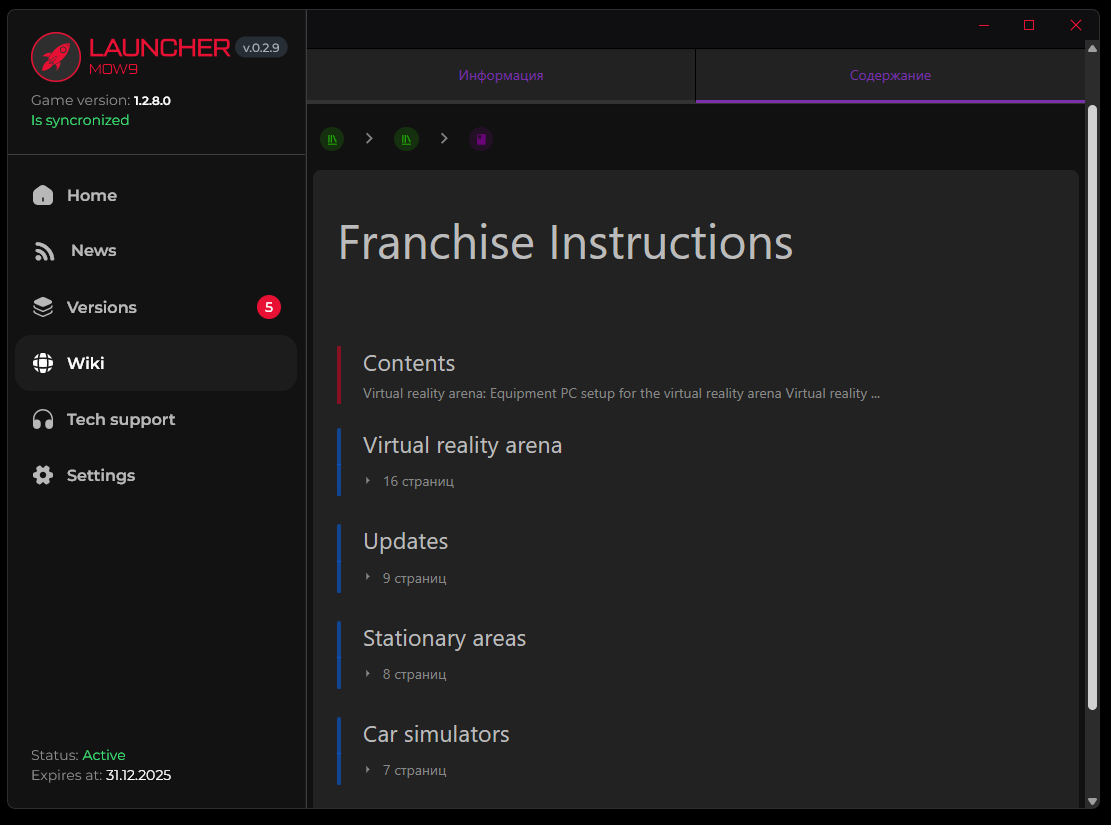Select the Содержание tab
This screenshot has height=825, width=1111.
tap(890, 76)
